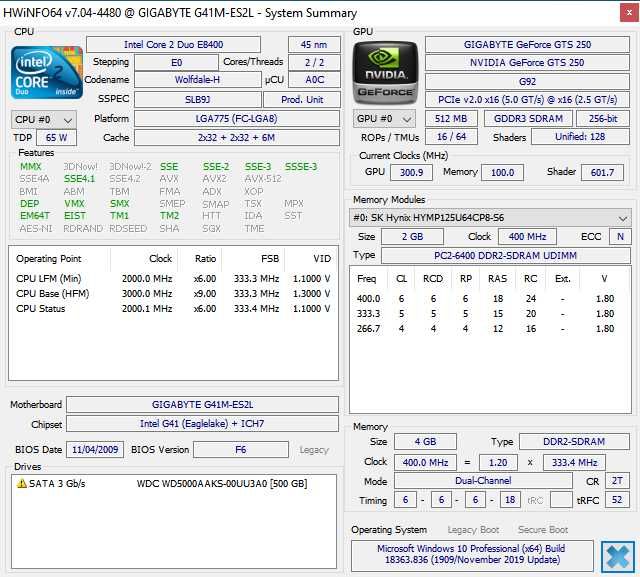
Task: Click the Stepping E0 field
Action: tap(176, 62)
